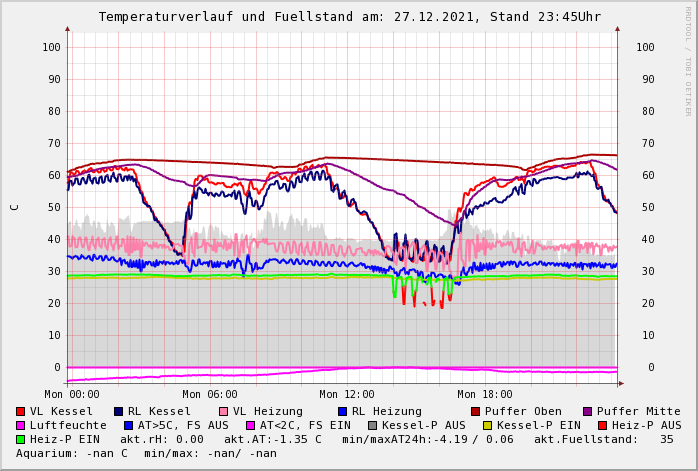The height and width of the screenshot is (471, 698).
Task: Click the red VL Kessel legend swatch
Action: [x=21, y=411]
